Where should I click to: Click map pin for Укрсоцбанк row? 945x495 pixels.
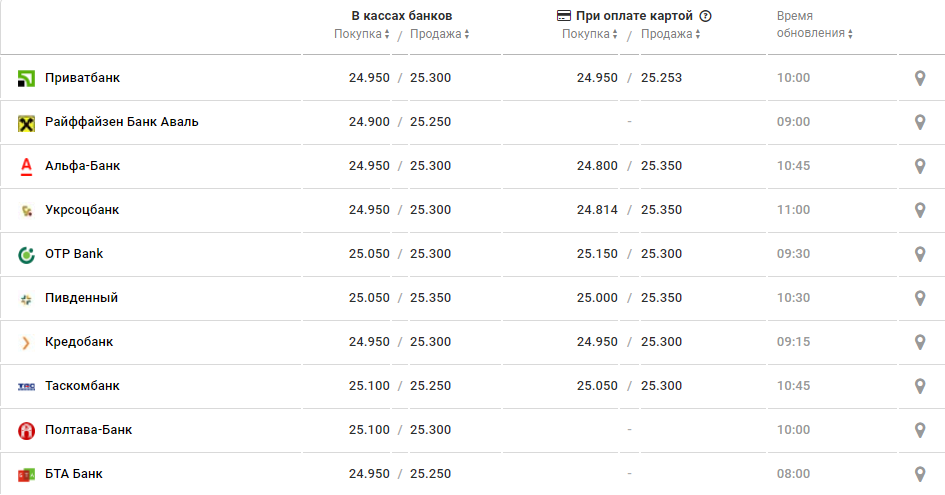(920, 210)
